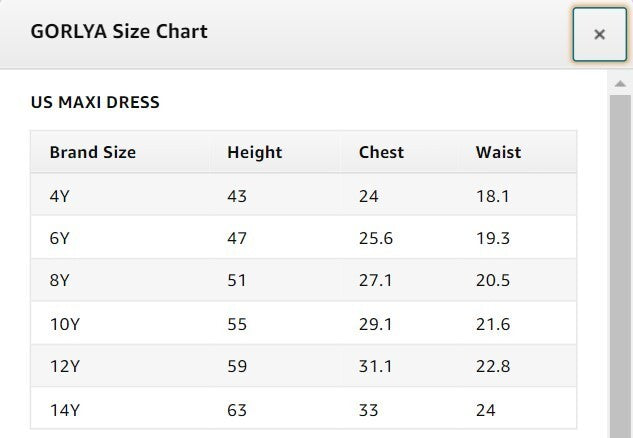The width and height of the screenshot is (633, 438).
Task: Close the GORLYA Size Chart dialog
Action: pos(599,34)
